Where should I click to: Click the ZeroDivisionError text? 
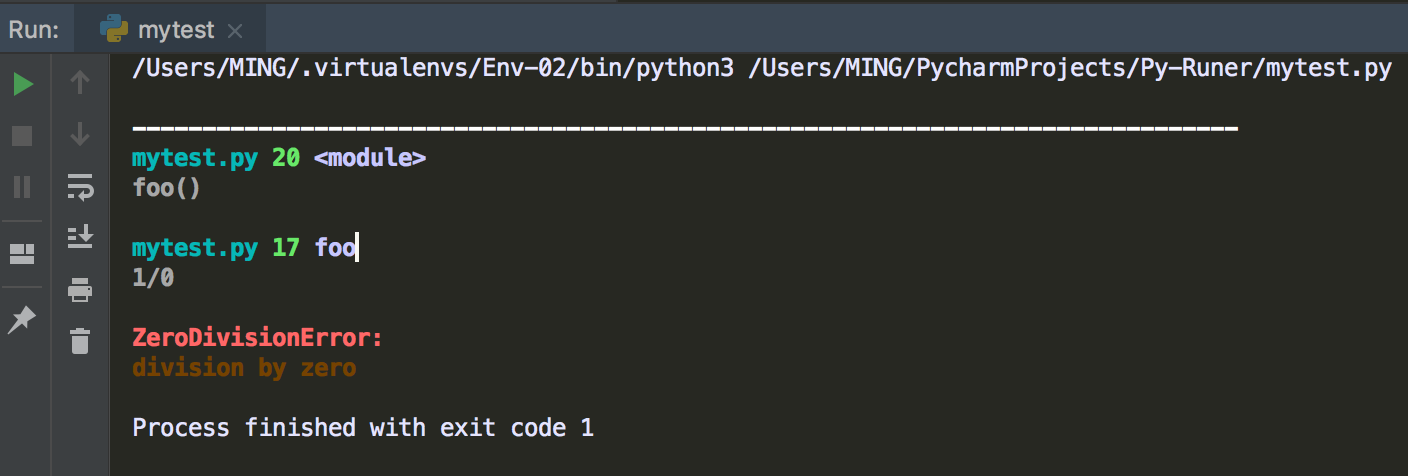coord(257,338)
